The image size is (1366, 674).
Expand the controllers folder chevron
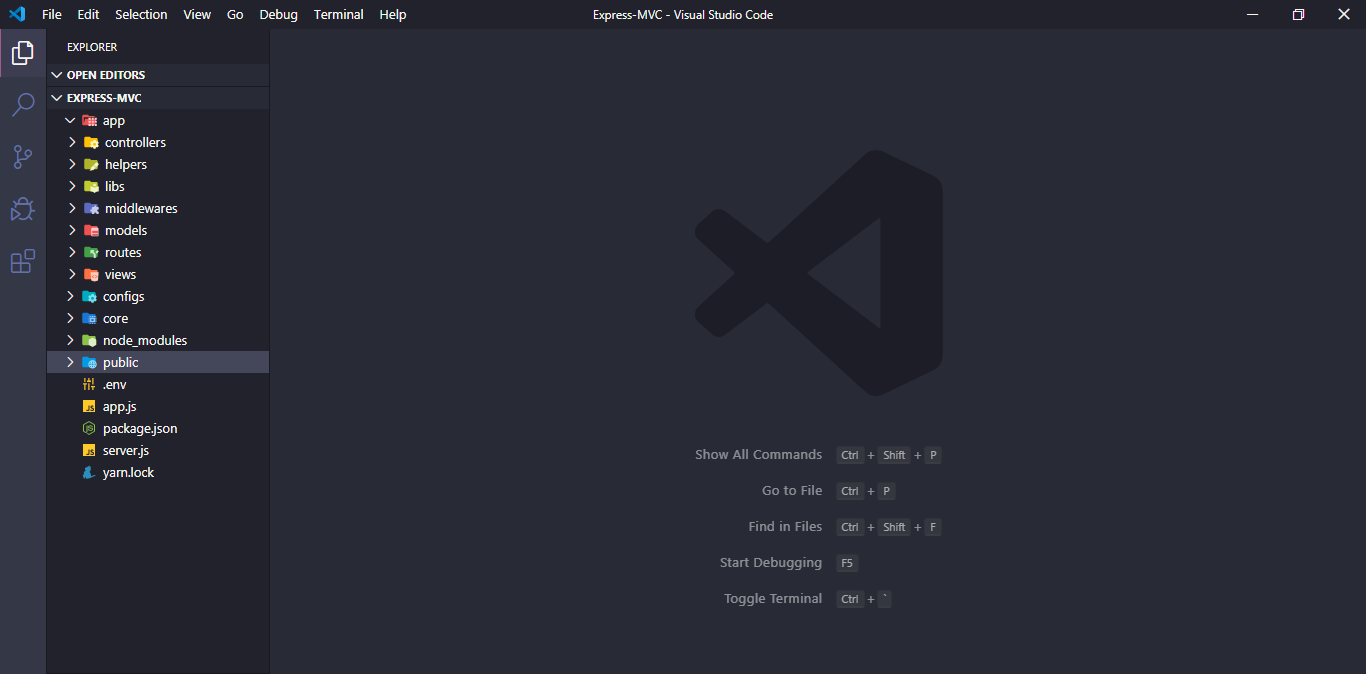coord(72,142)
